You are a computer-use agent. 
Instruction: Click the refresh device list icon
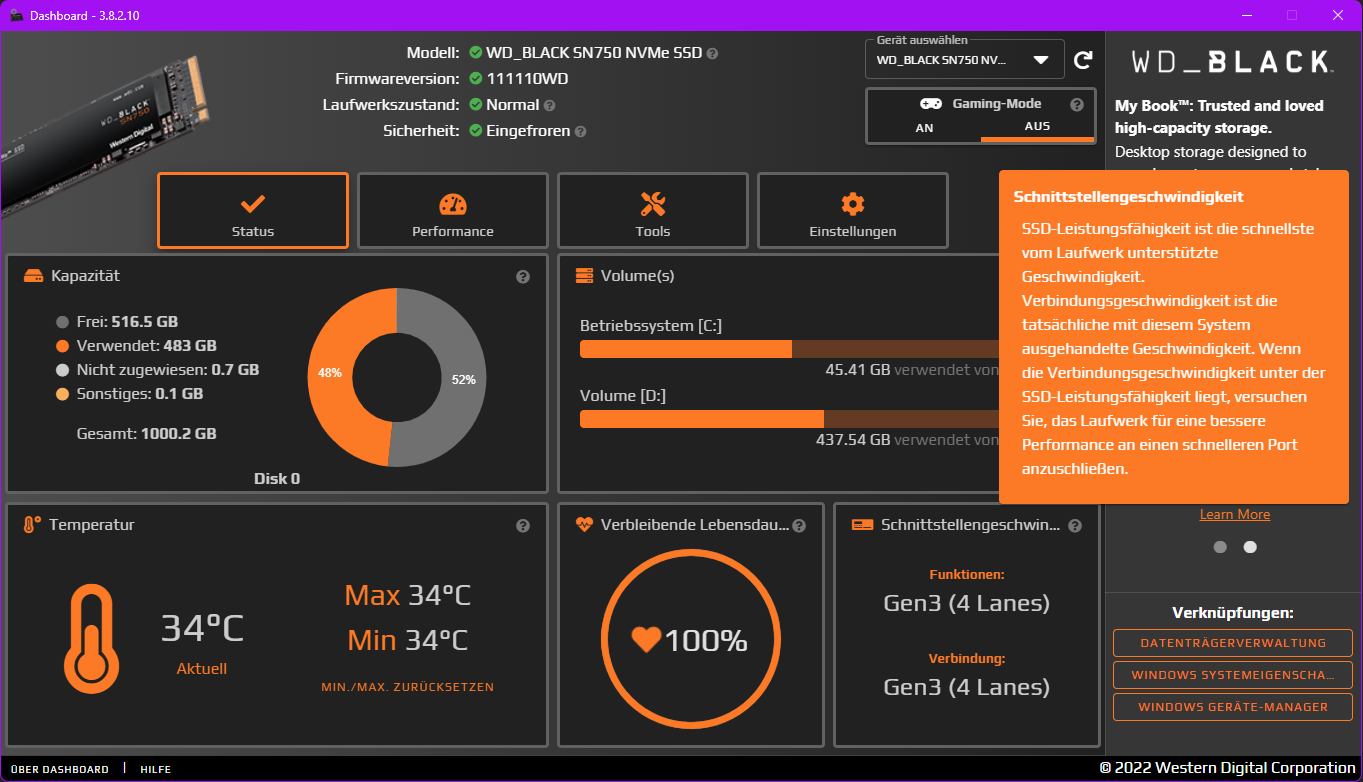point(1083,60)
